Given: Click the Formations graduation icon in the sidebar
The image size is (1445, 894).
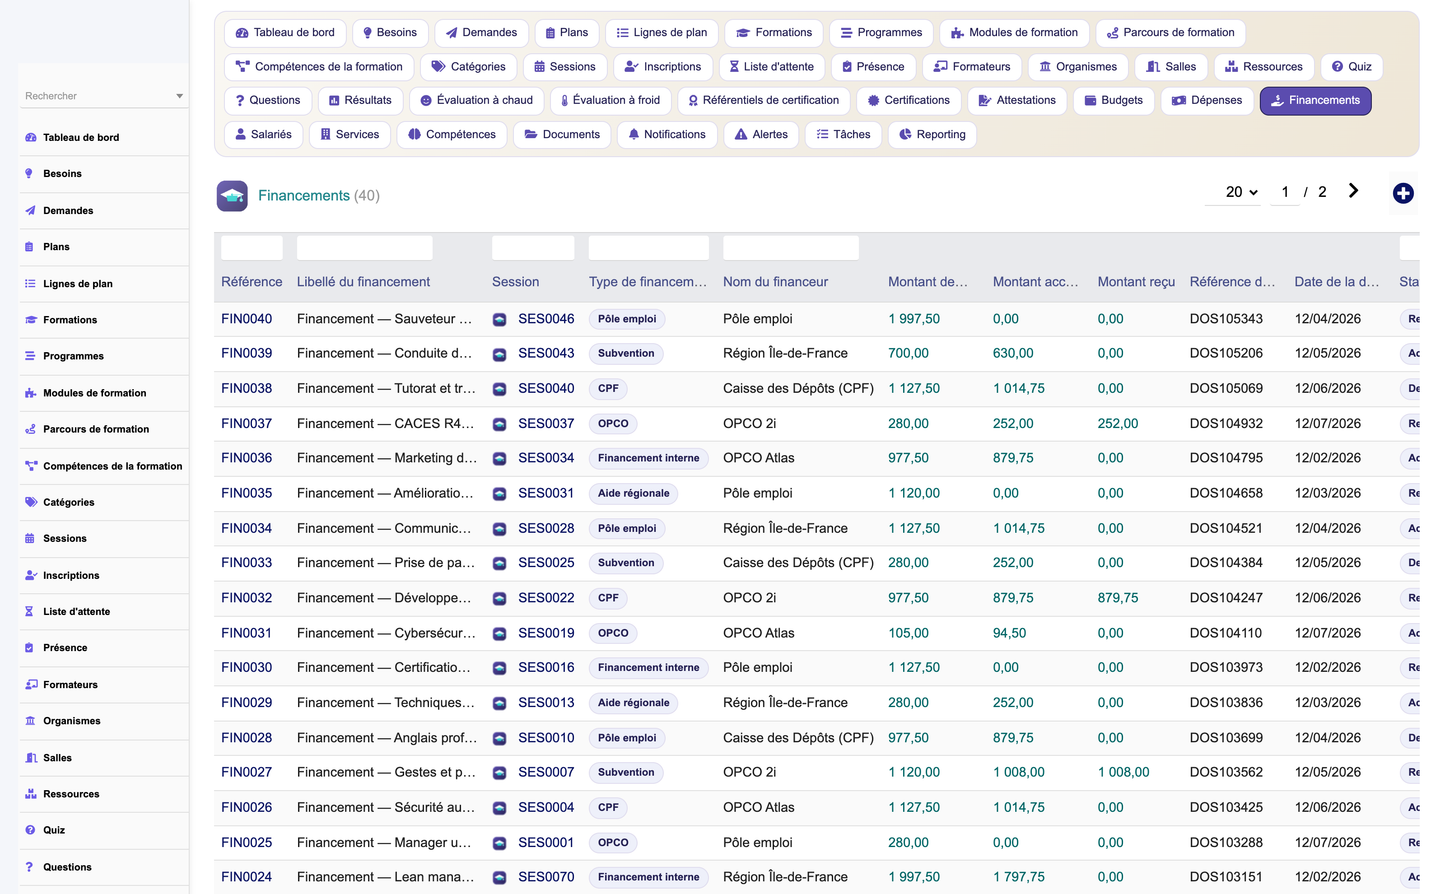Looking at the screenshot, I should point(30,320).
